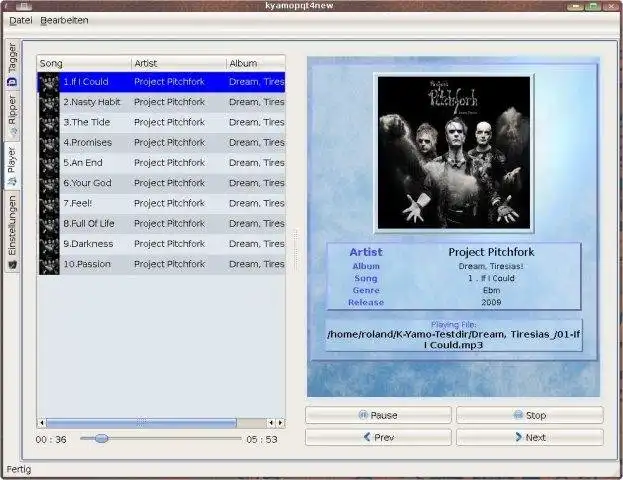Click the left chevron icon on Prev

click(x=367, y=437)
